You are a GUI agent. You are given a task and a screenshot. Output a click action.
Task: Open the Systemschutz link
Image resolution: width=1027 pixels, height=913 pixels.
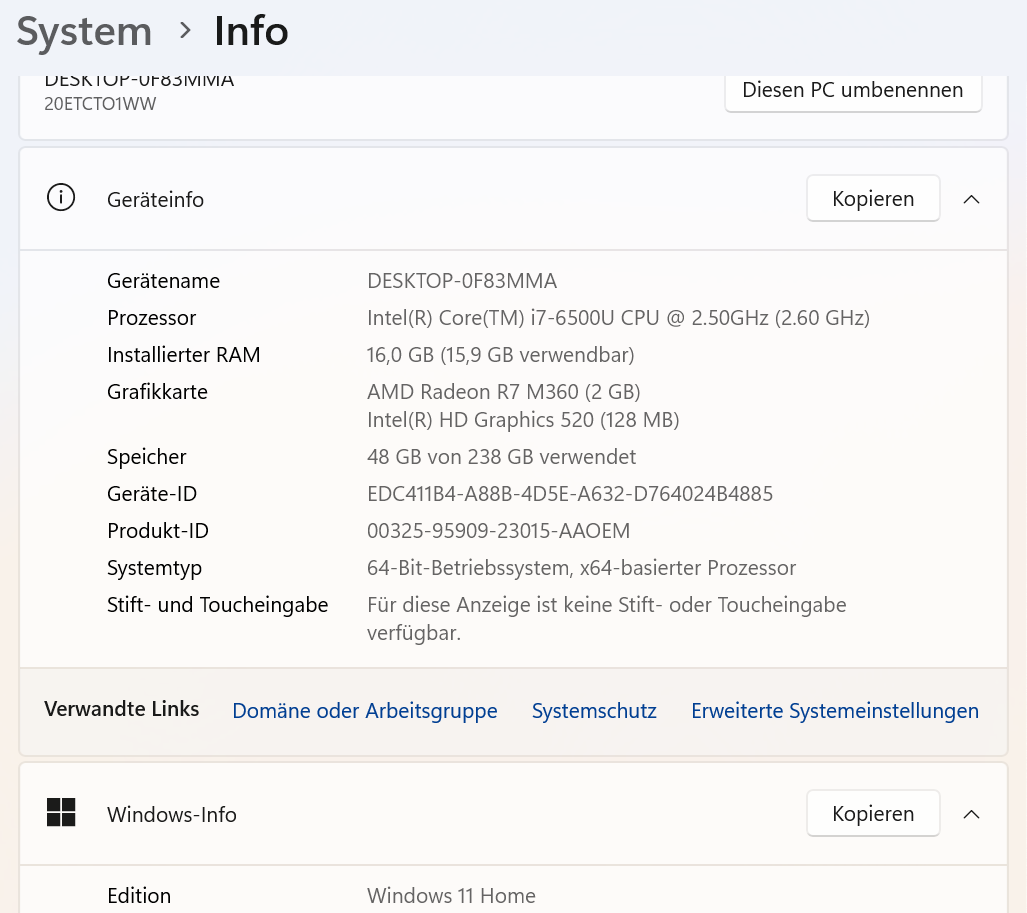594,711
